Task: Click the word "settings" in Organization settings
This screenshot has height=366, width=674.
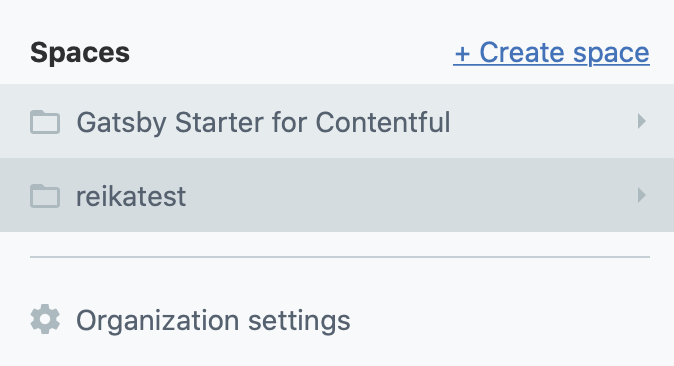Action: (300, 321)
